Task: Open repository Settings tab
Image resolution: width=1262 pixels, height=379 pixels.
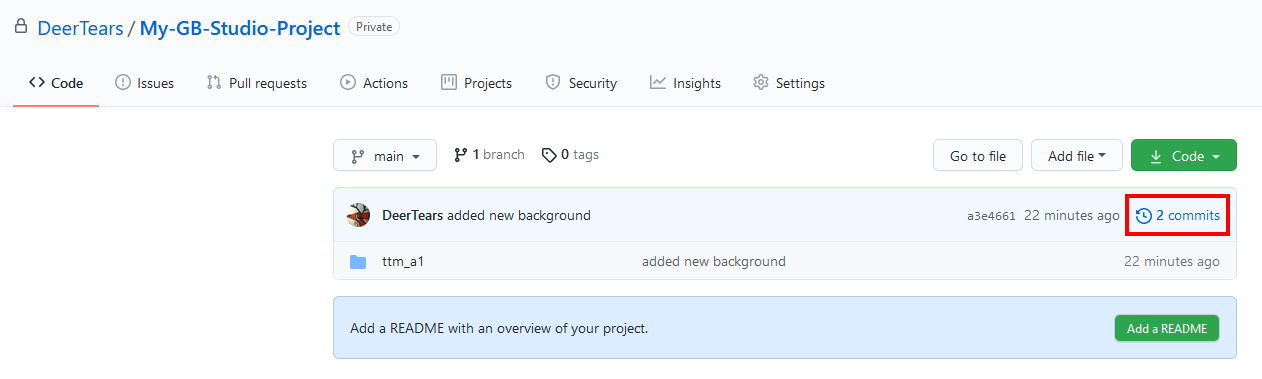Action: click(x=789, y=83)
